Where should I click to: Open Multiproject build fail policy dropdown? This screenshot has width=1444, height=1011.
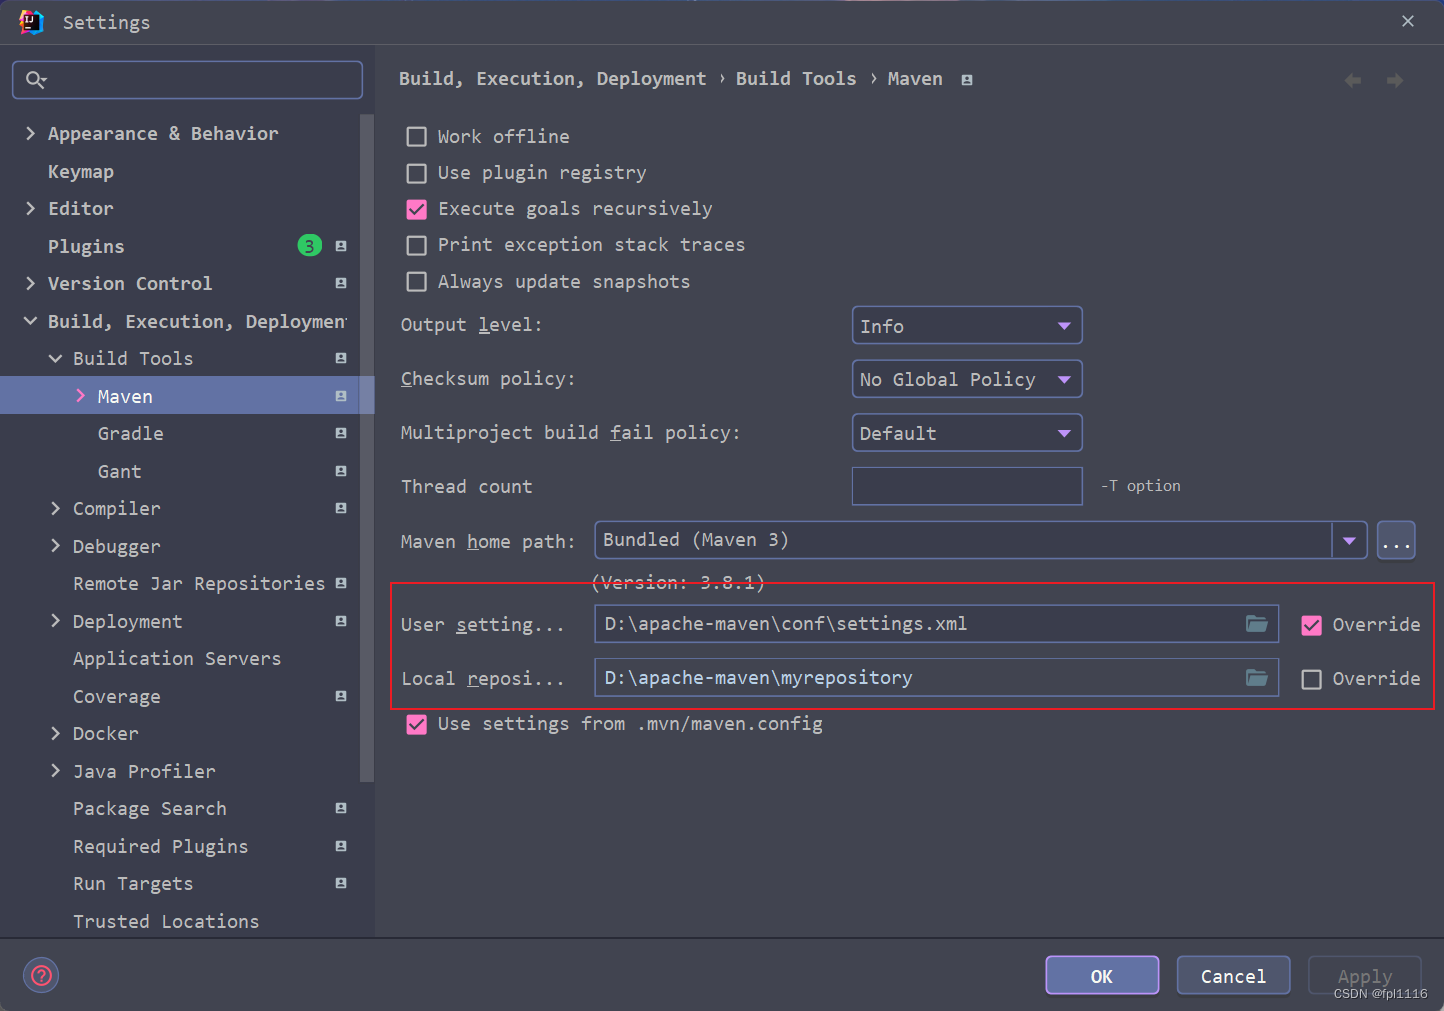(x=967, y=433)
